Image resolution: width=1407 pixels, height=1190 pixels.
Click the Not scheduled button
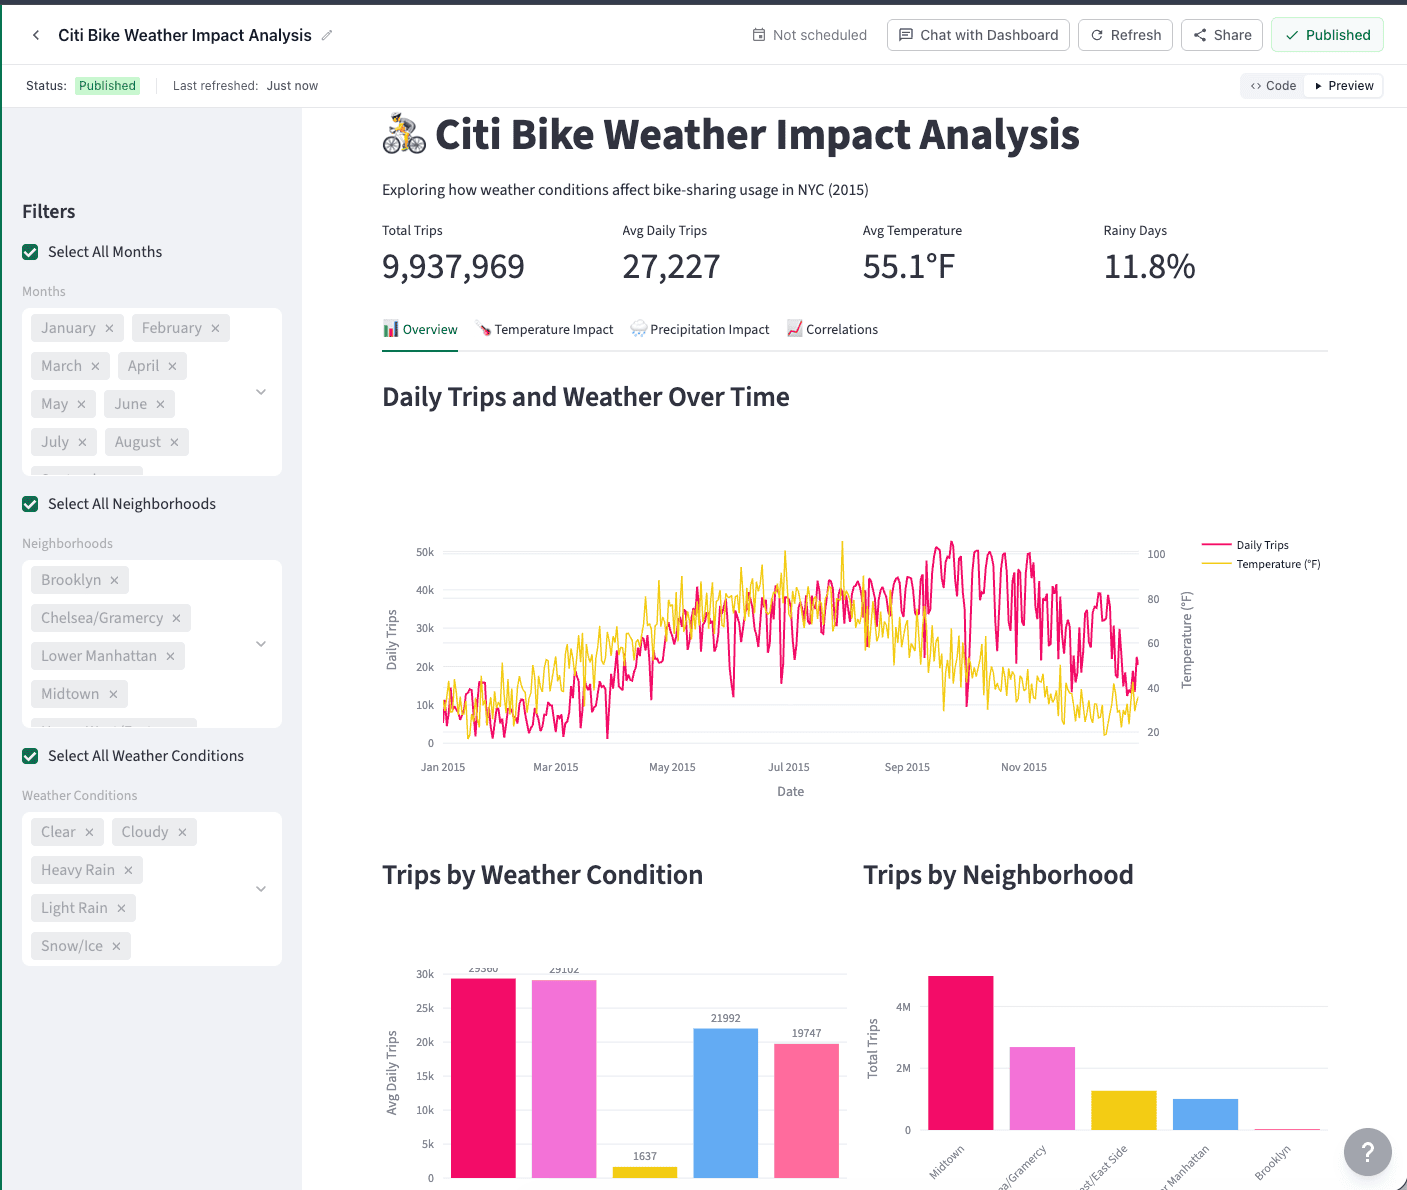809,34
